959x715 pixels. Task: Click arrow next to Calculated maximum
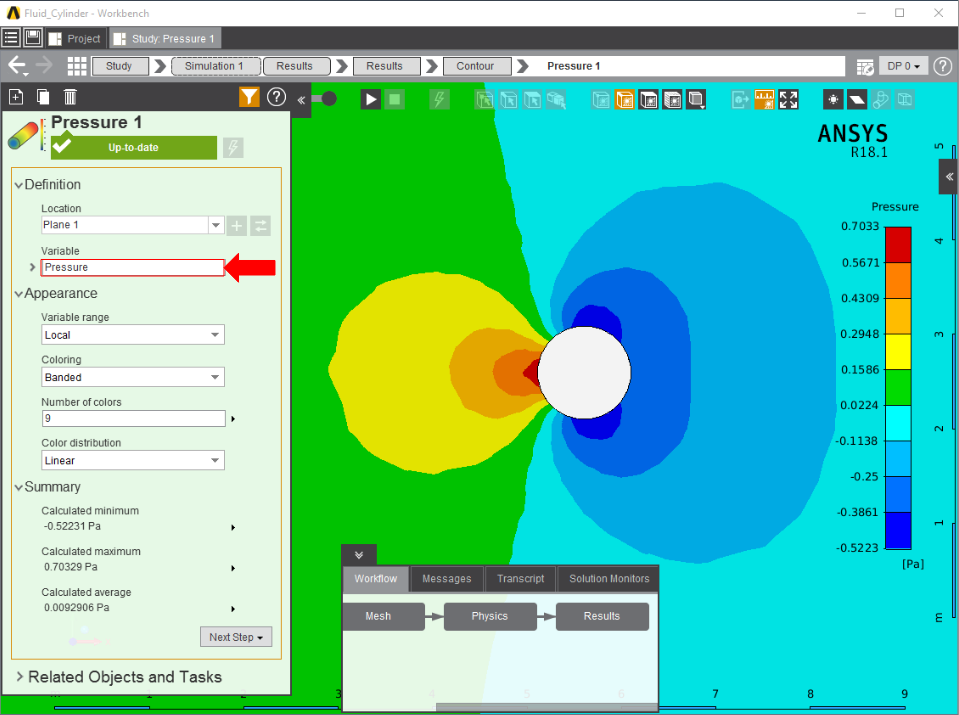pos(233,568)
